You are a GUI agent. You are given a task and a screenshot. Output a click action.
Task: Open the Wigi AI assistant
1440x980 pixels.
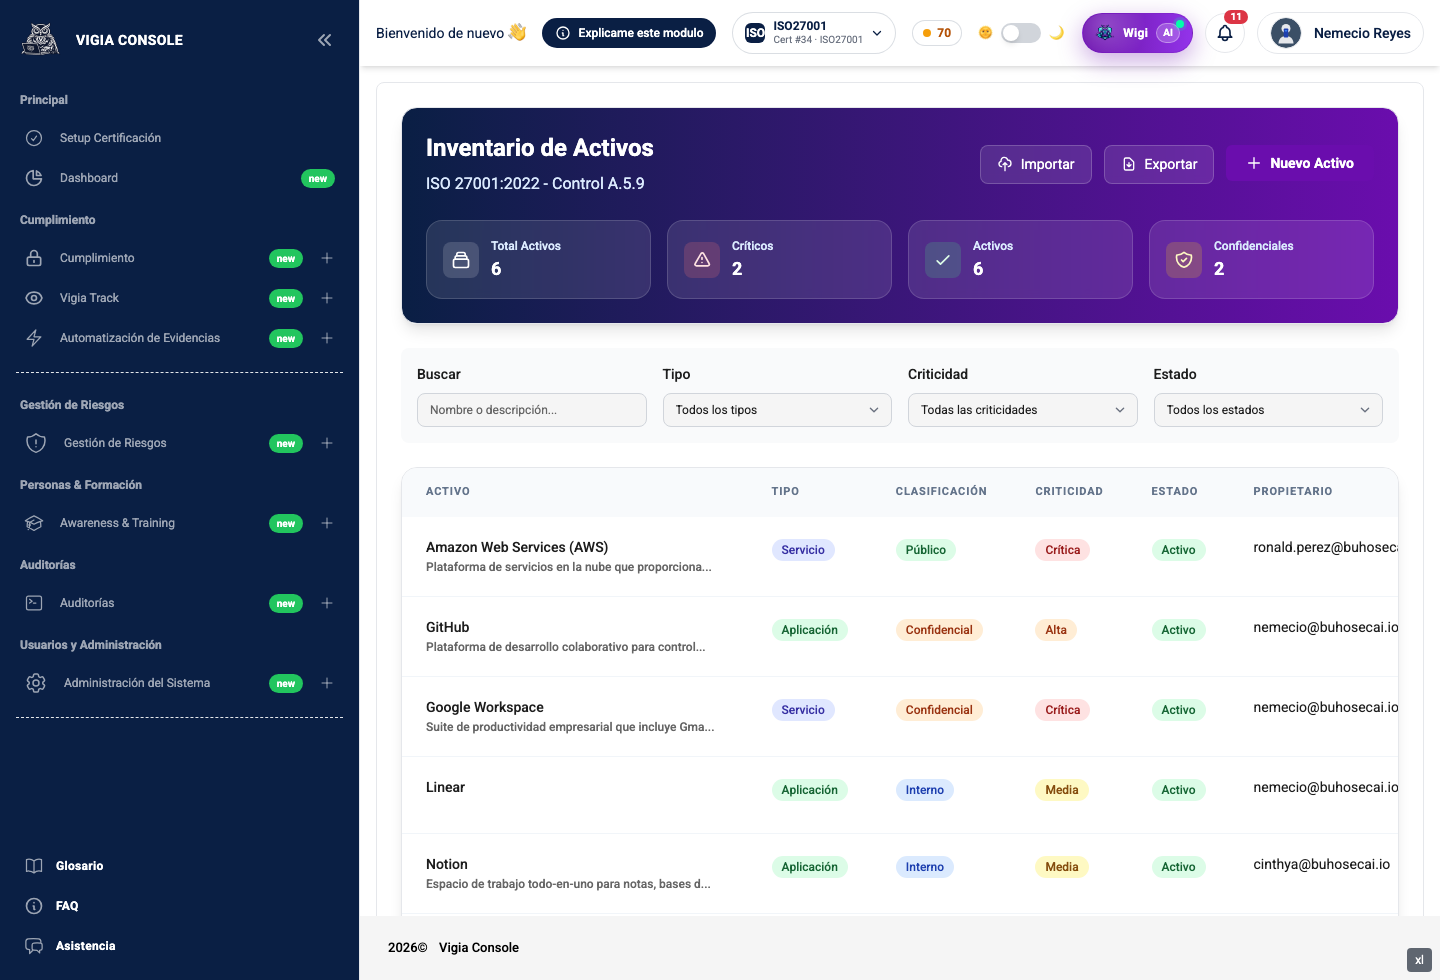point(1137,33)
